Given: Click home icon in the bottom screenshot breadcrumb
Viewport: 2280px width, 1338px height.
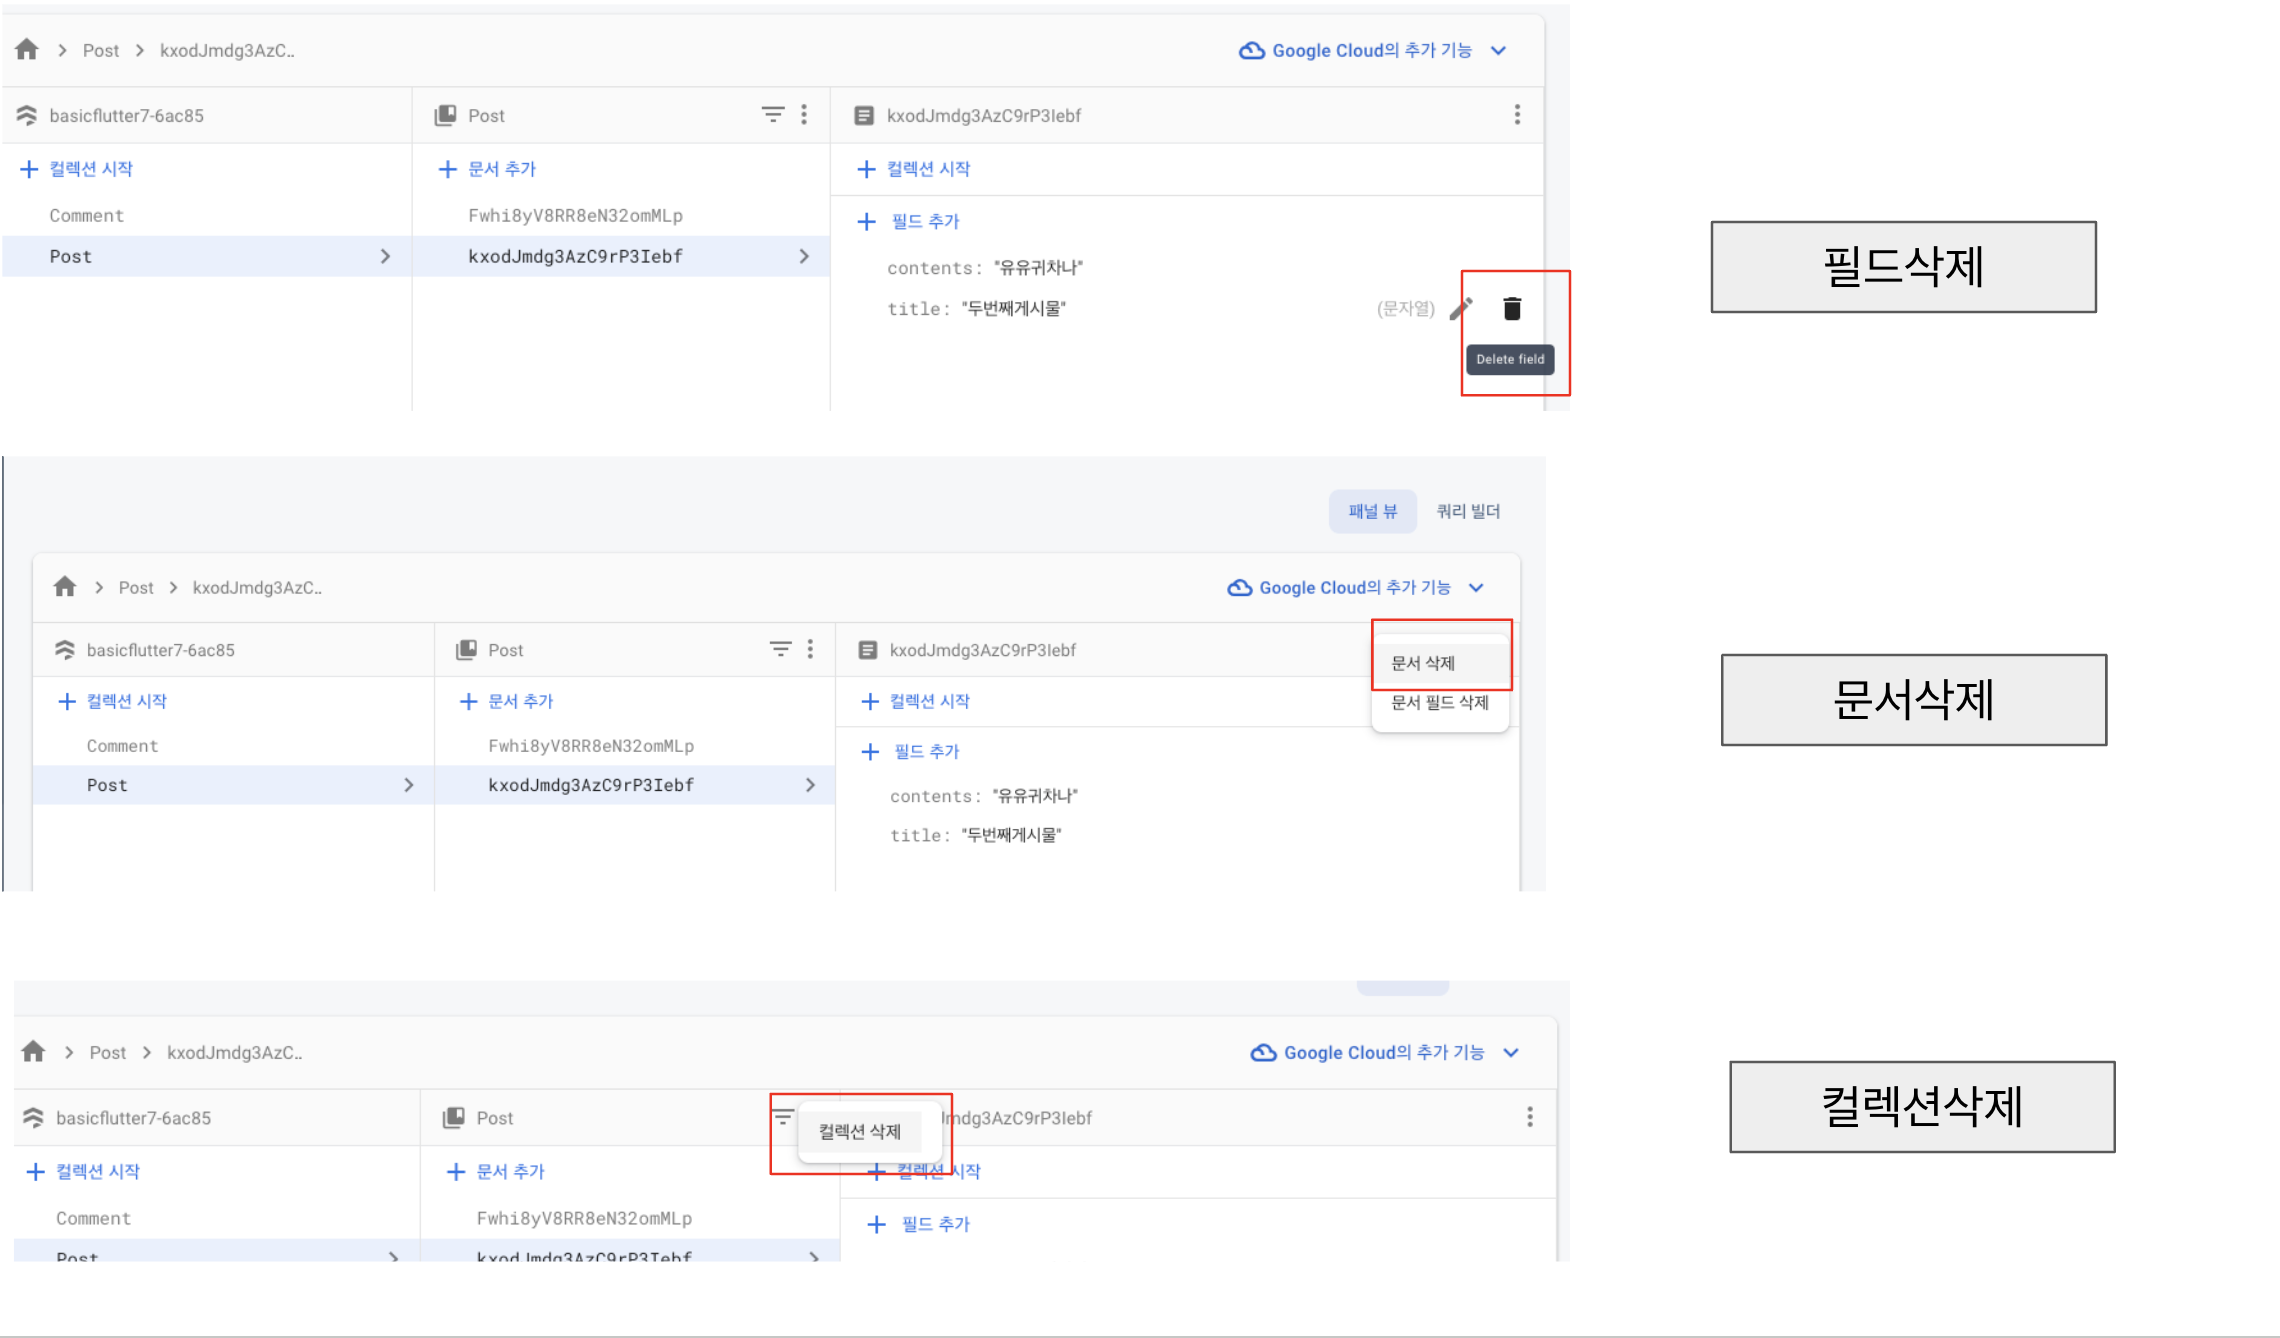Looking at the screenshot, I should click(x=34, y=1052).
